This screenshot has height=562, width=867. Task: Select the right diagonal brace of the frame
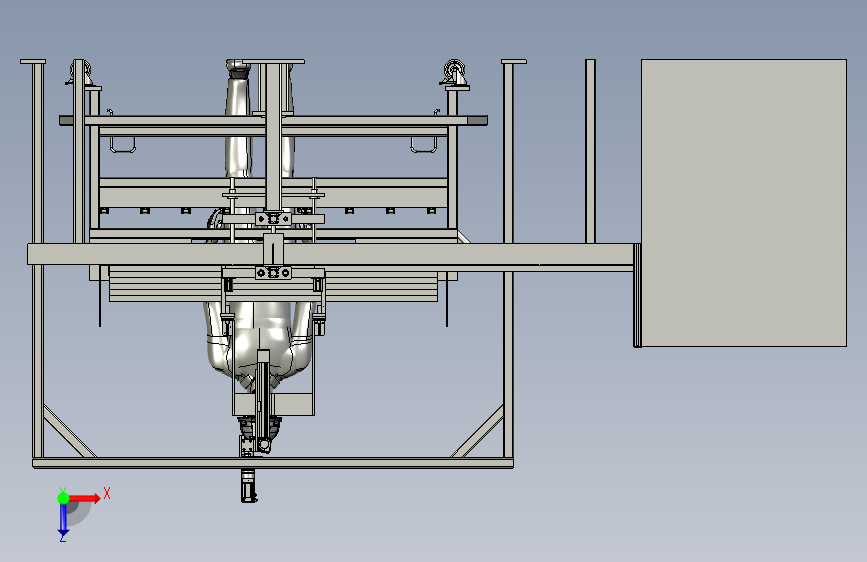[478, 431]
